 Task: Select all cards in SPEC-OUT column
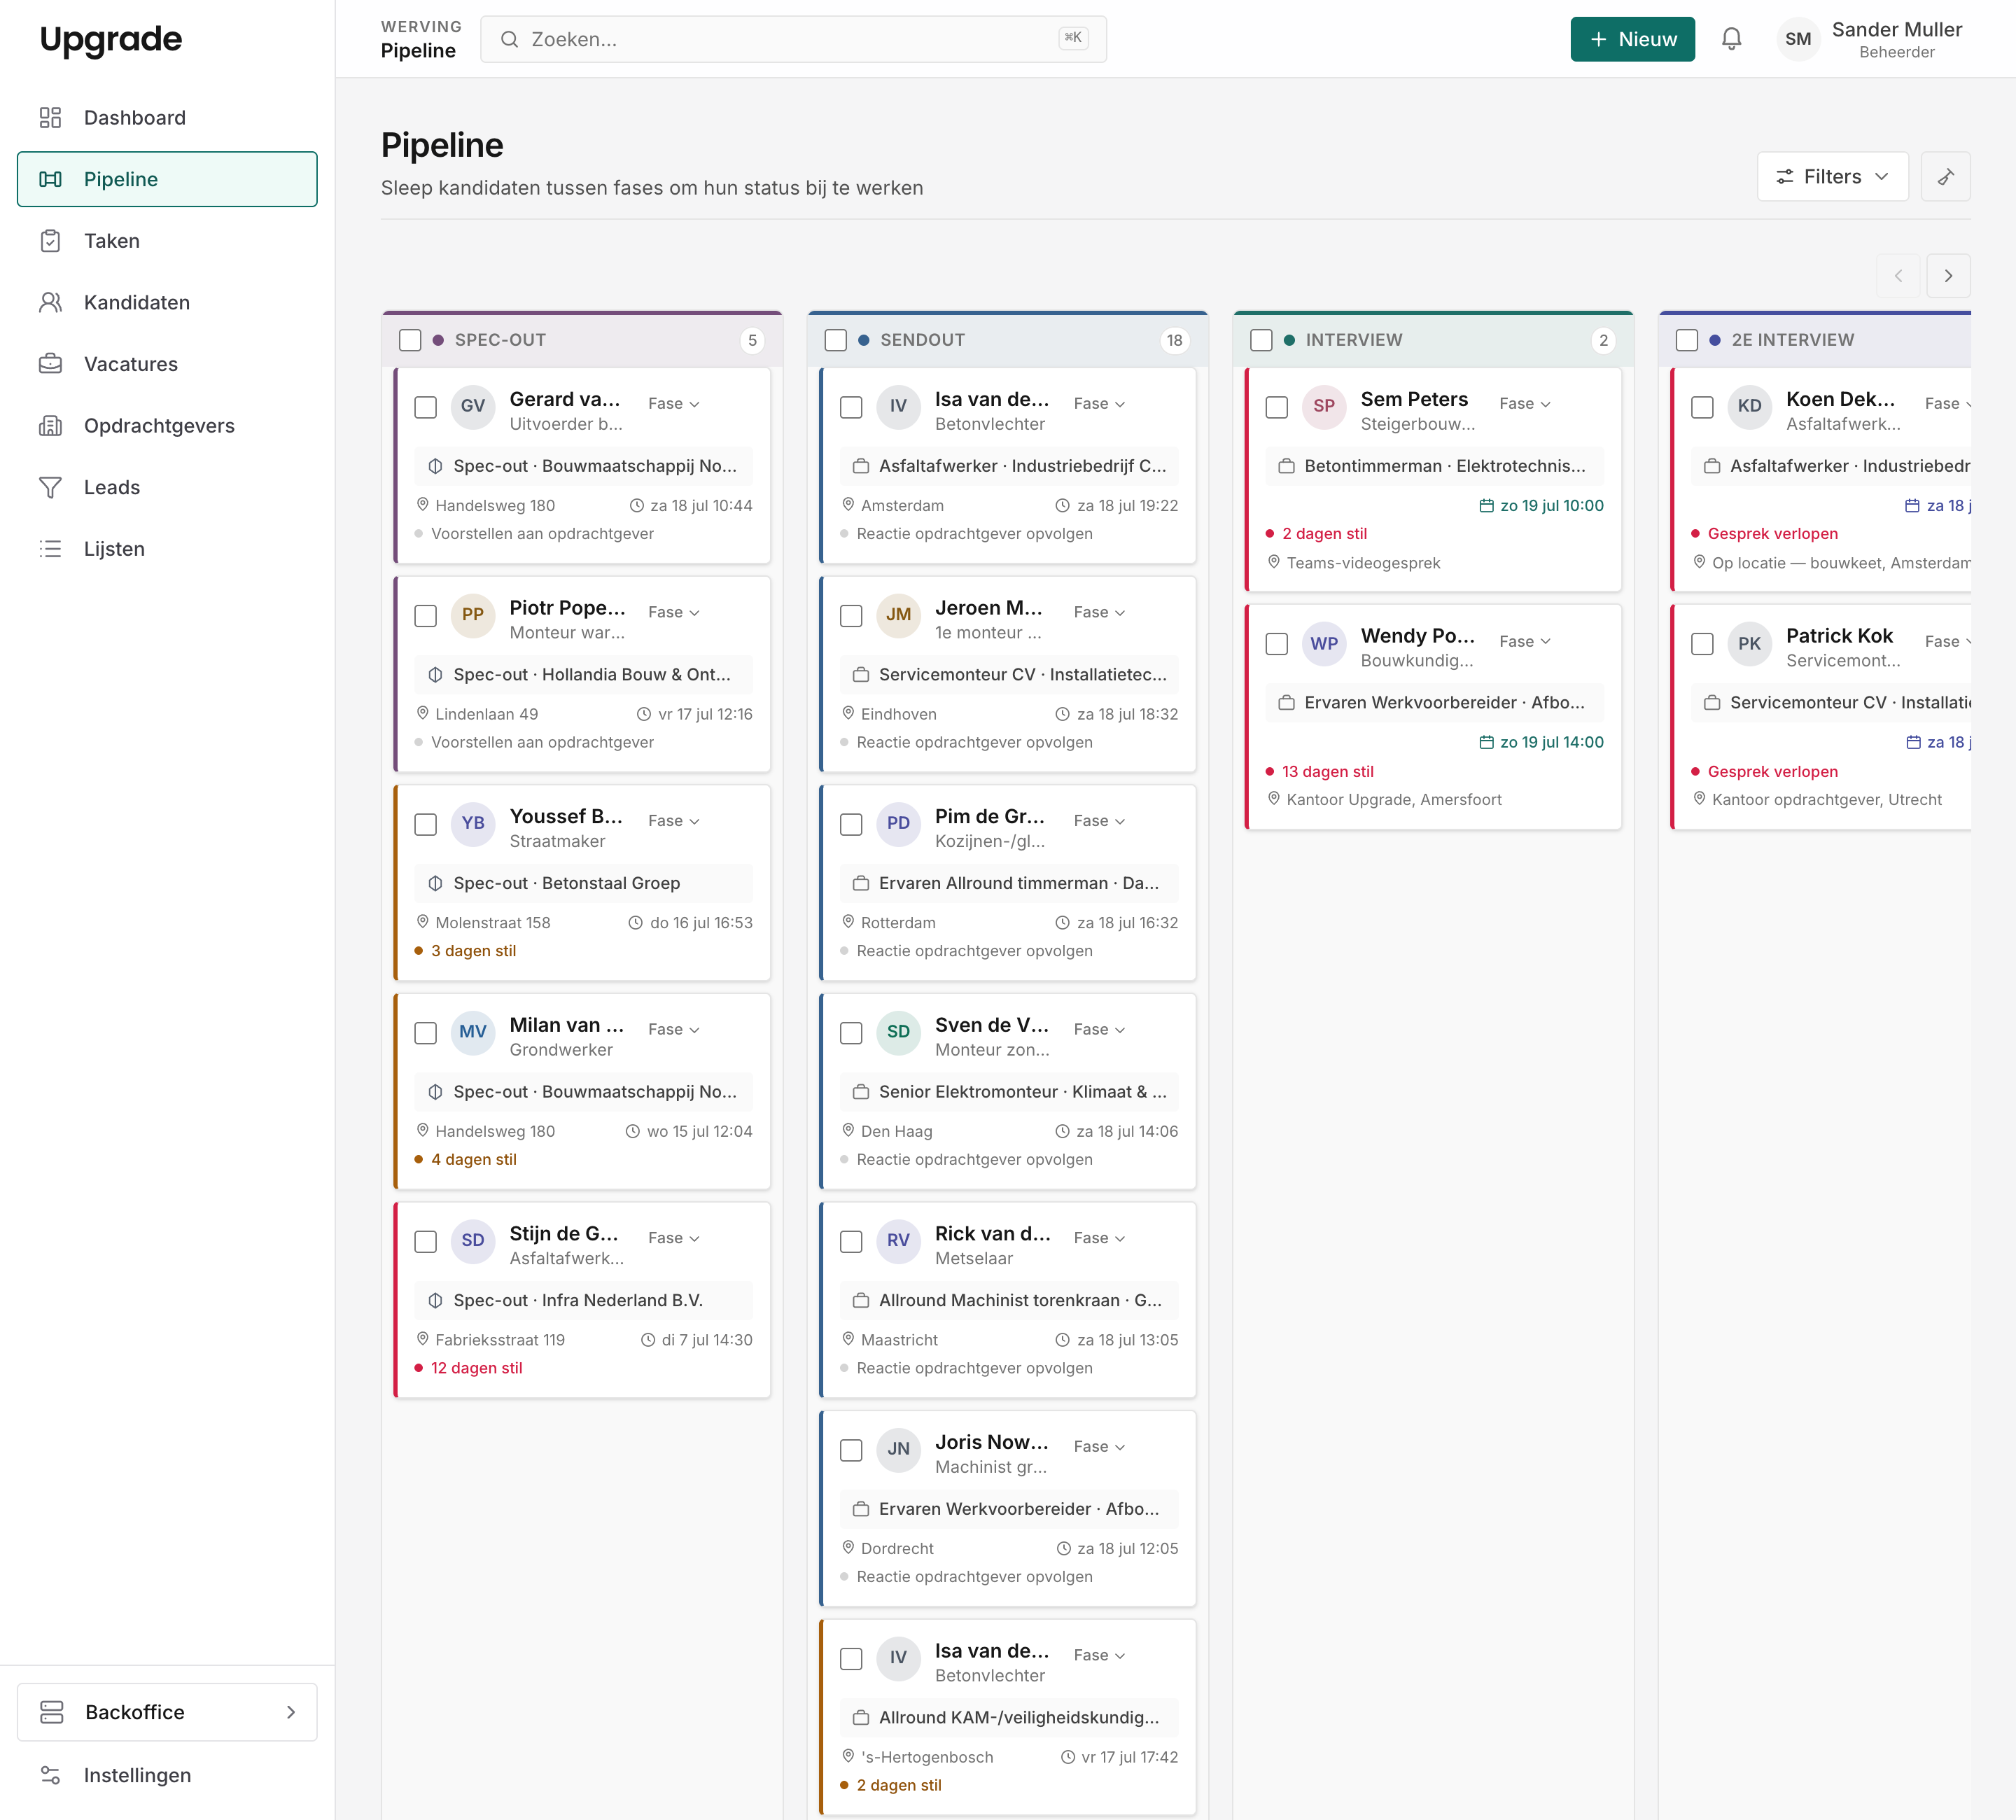410,340
